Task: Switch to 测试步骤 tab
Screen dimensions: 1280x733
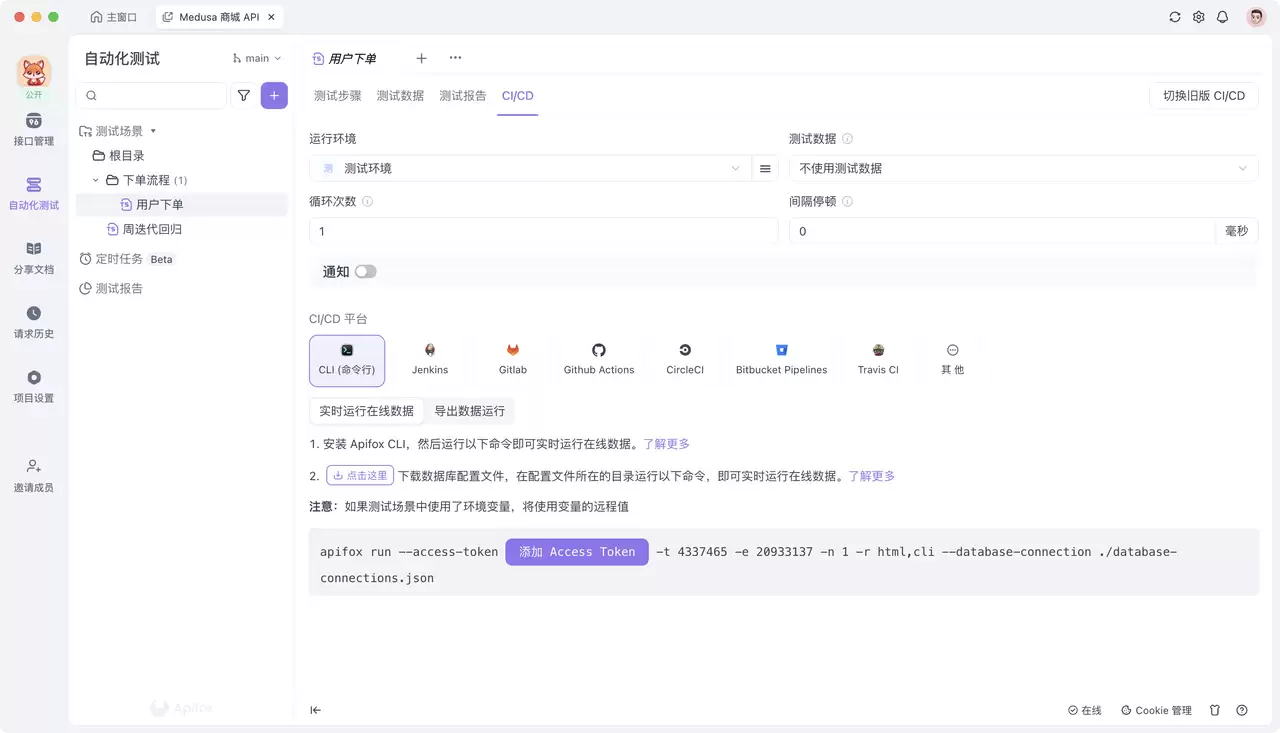Action: point(337,96)
